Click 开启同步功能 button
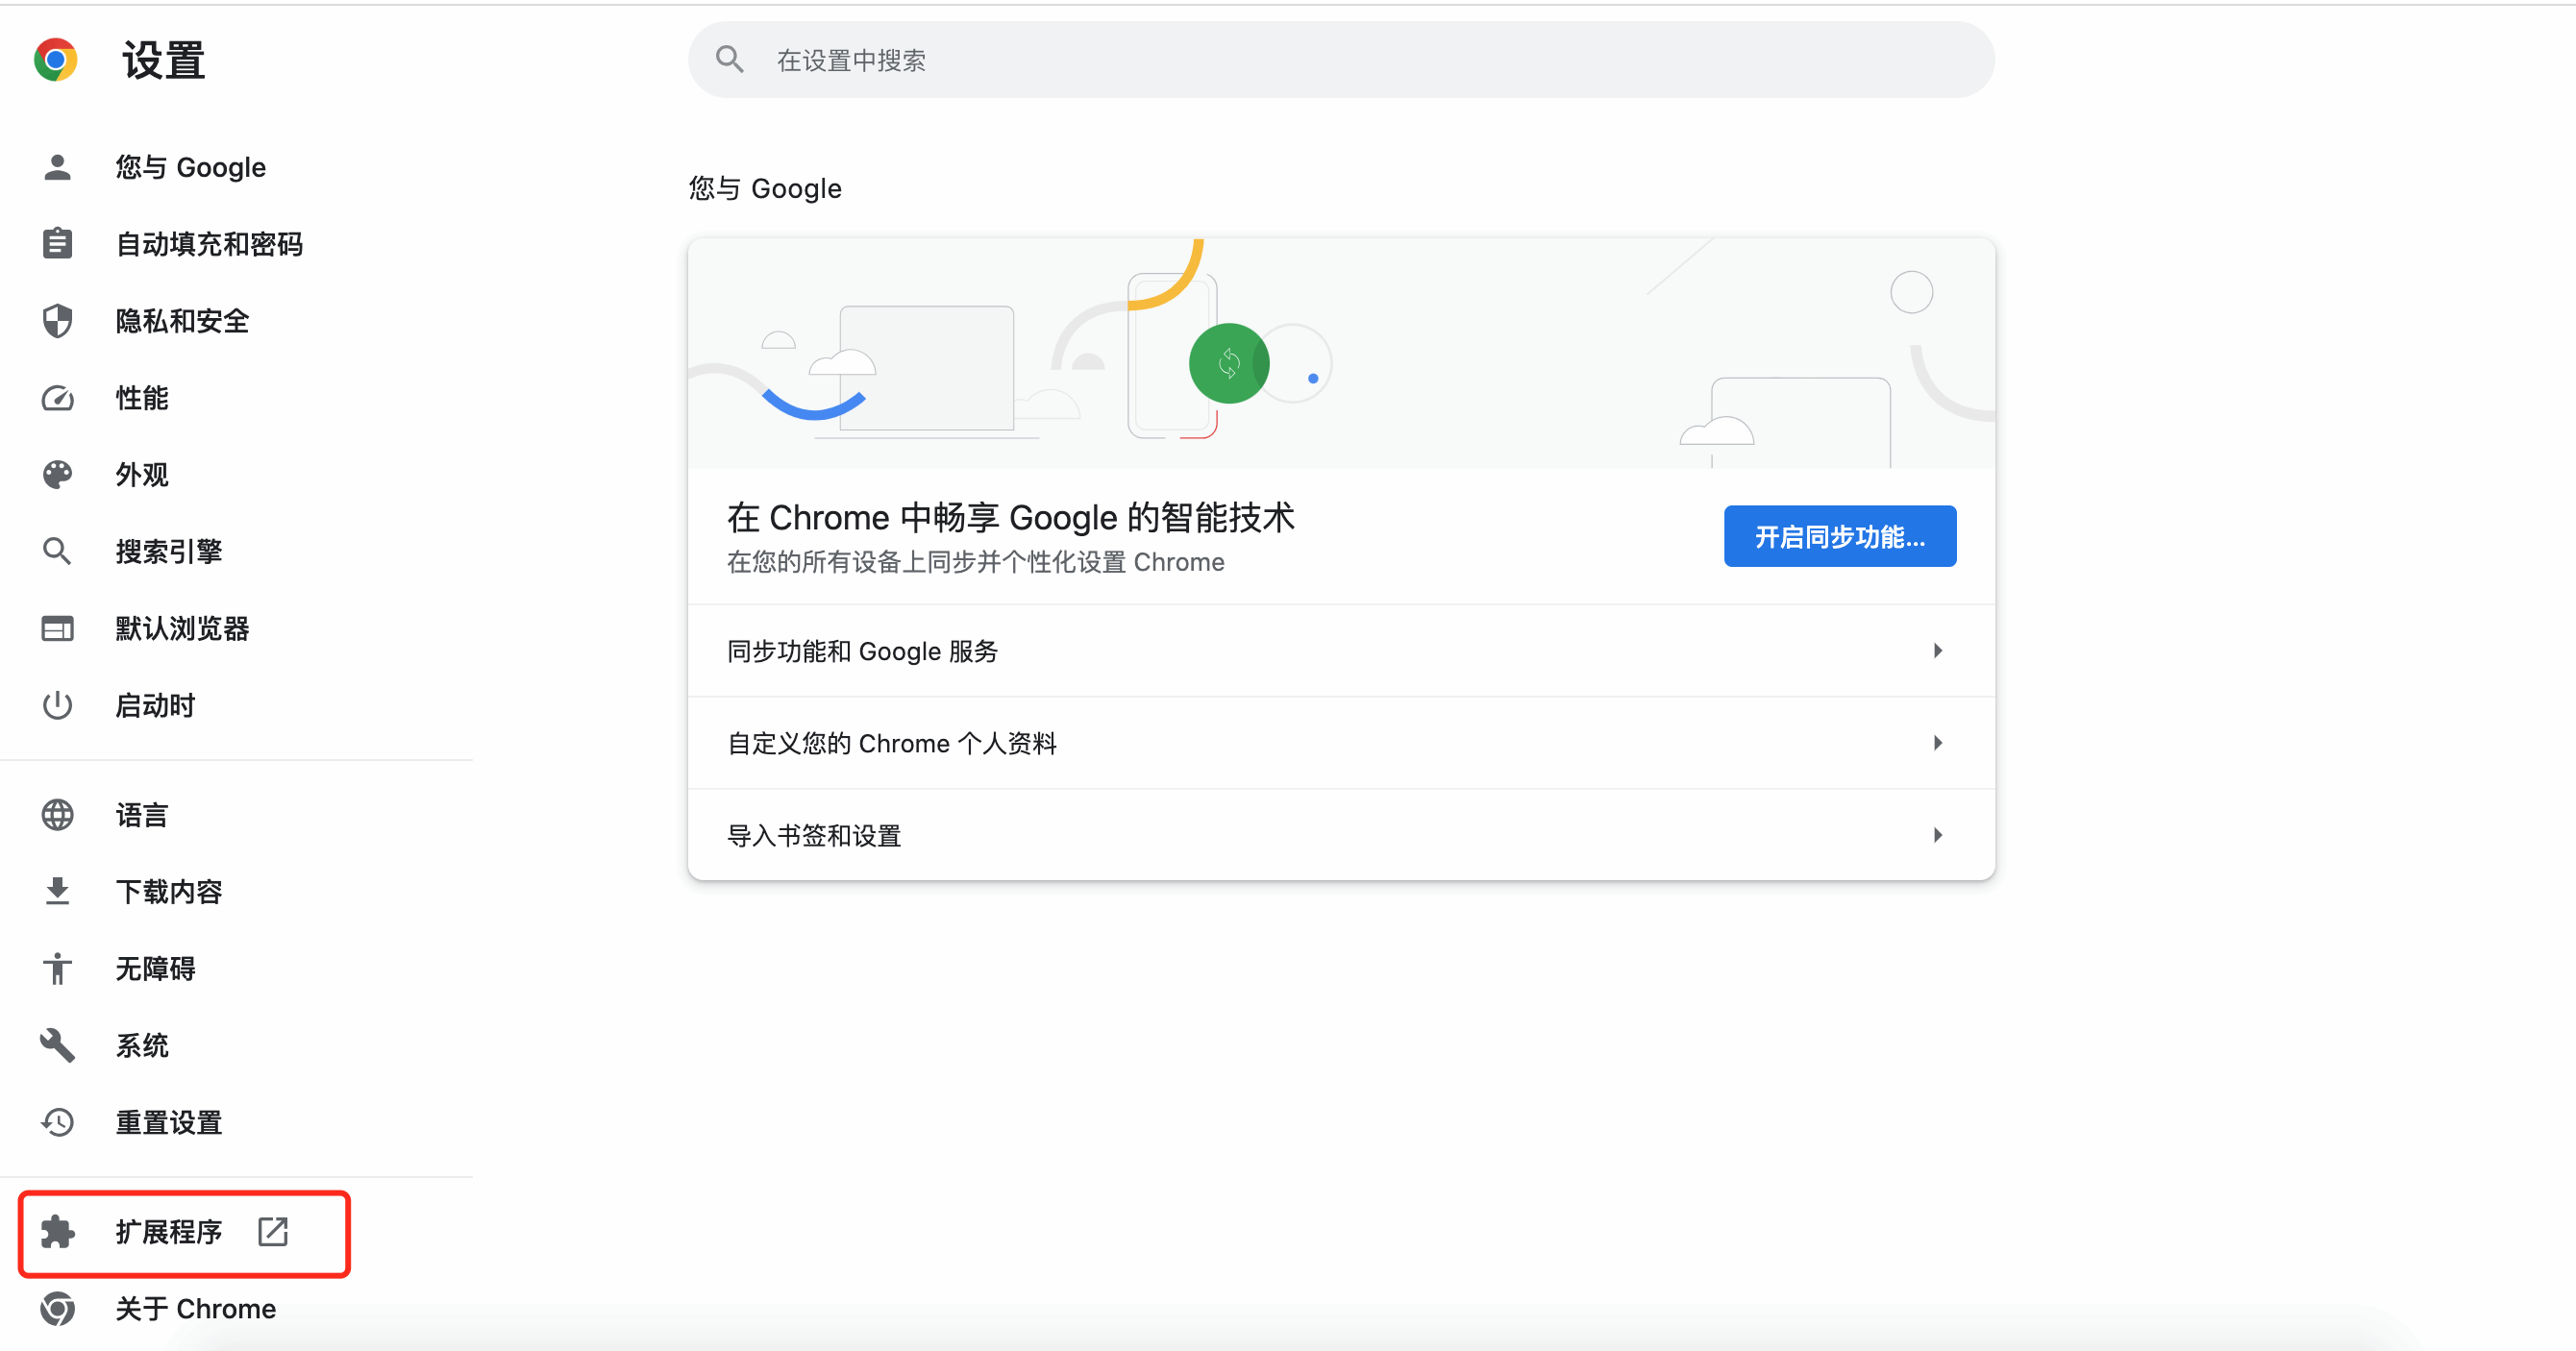The image size is (2576, 1351). pyautogui.click(x=1839, y=535)
